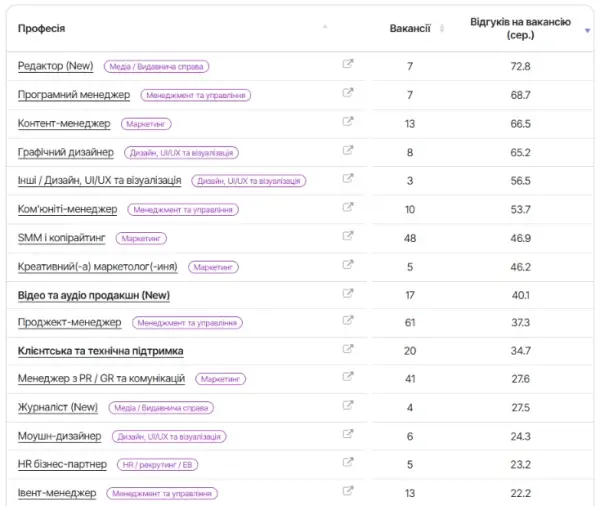Click Дизайн, UI/UX tag in Інші row
Viewport: 600px width, 506px height.
tap(249, 181)
